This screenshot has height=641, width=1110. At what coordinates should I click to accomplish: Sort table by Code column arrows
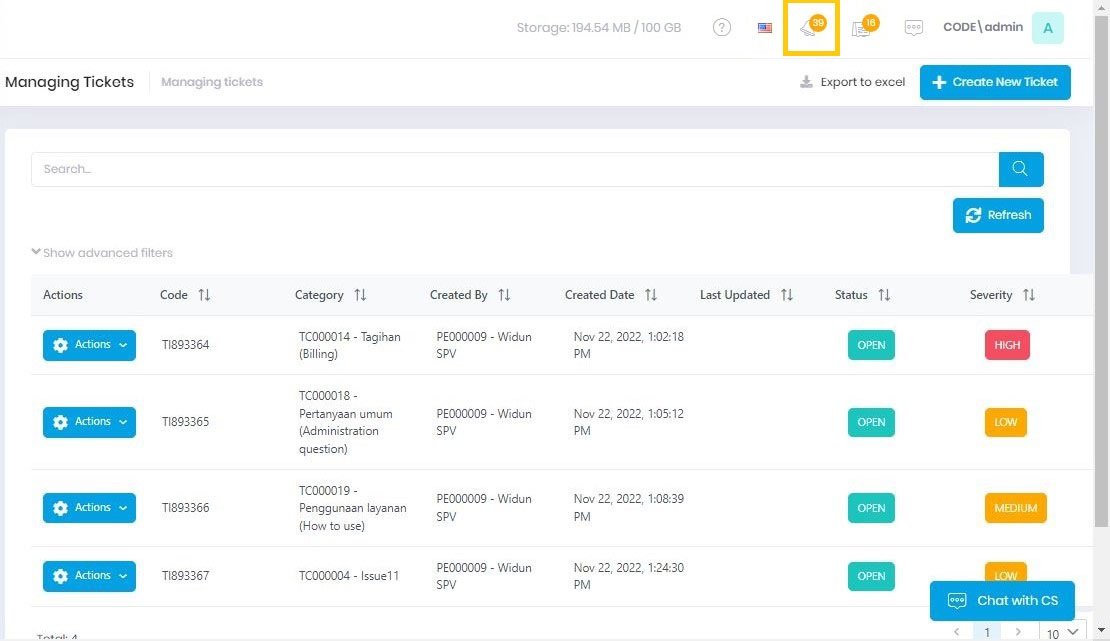[204, 295]
